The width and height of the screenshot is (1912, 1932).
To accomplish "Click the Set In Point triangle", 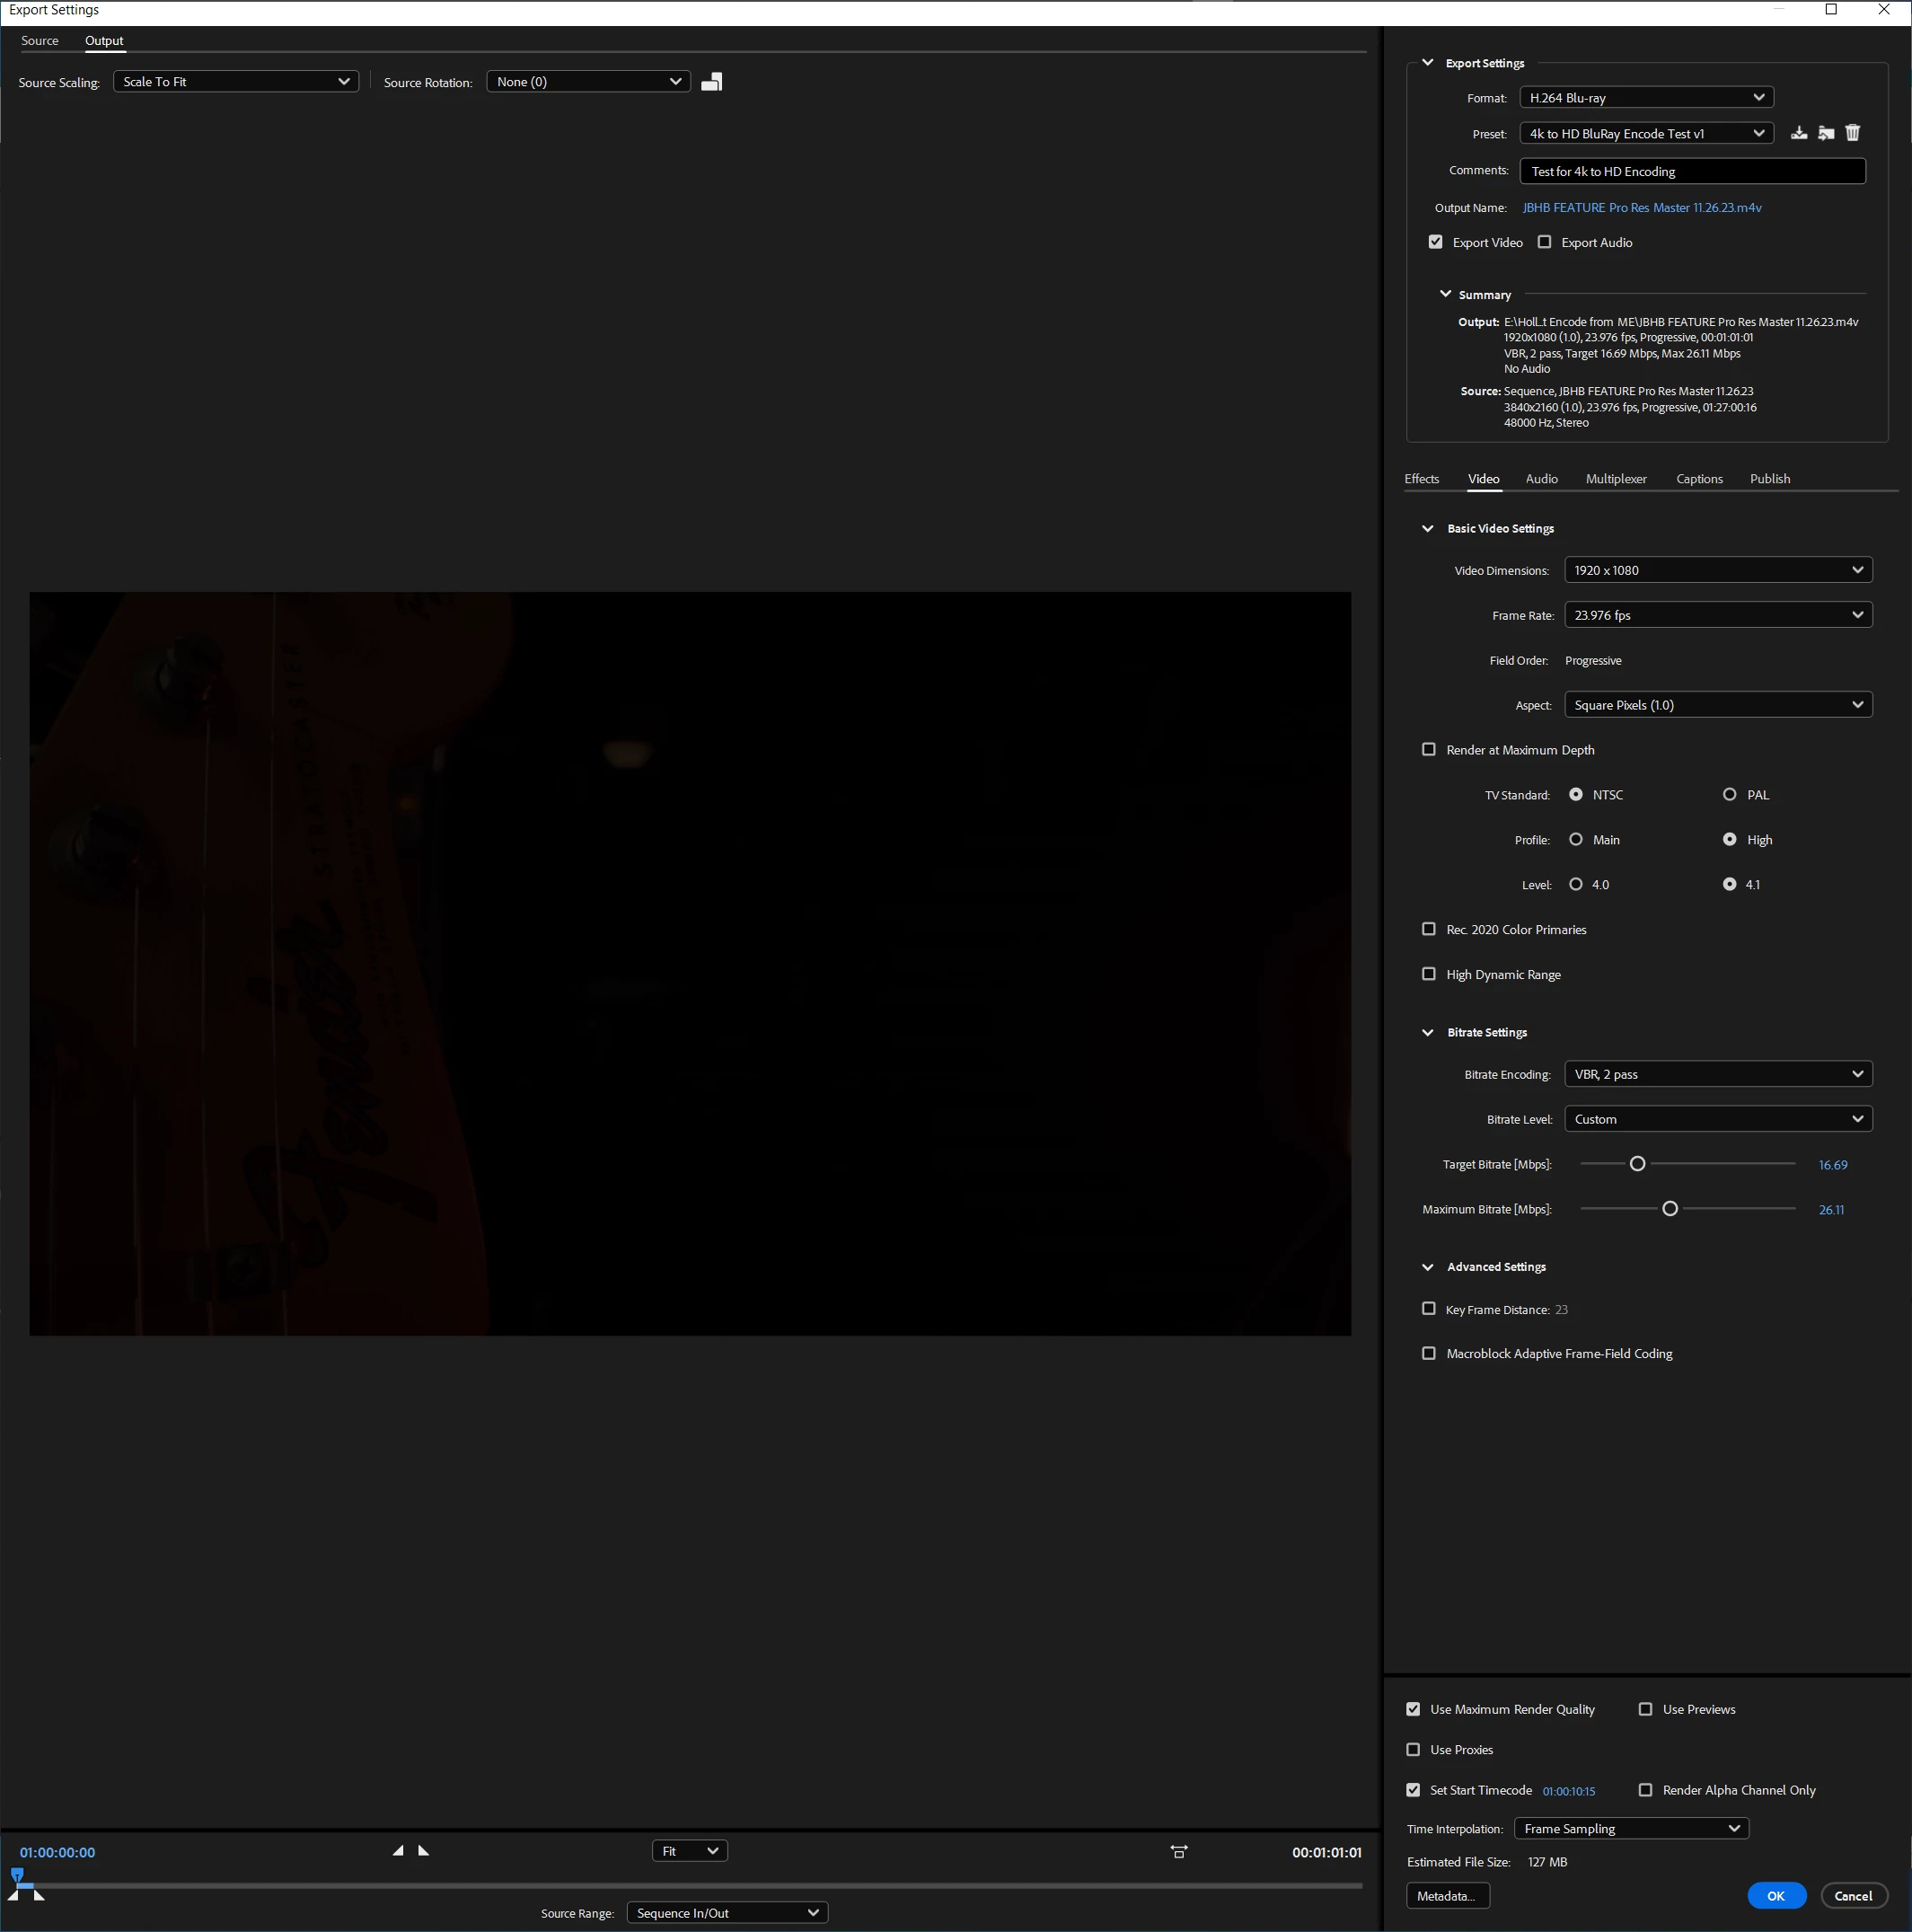I will (x=398, y=1850).
